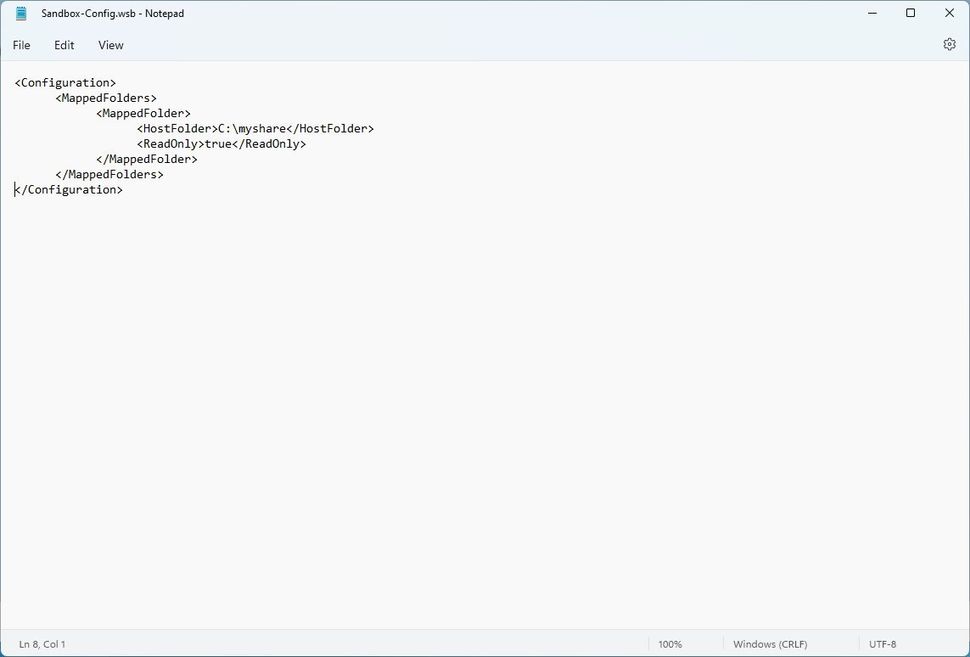Click the closing MappedFolder tag
This screenshot has height=657, width=970.
(x=146, y=158)
